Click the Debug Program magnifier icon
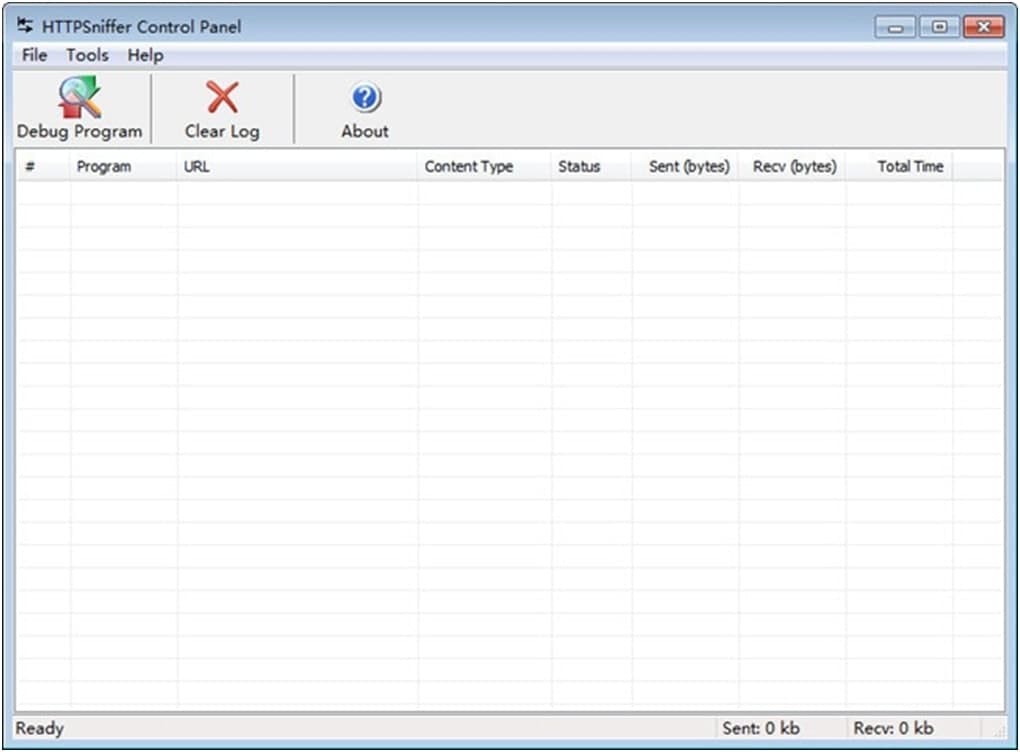The image size is (1020, 752). point(80,96)
